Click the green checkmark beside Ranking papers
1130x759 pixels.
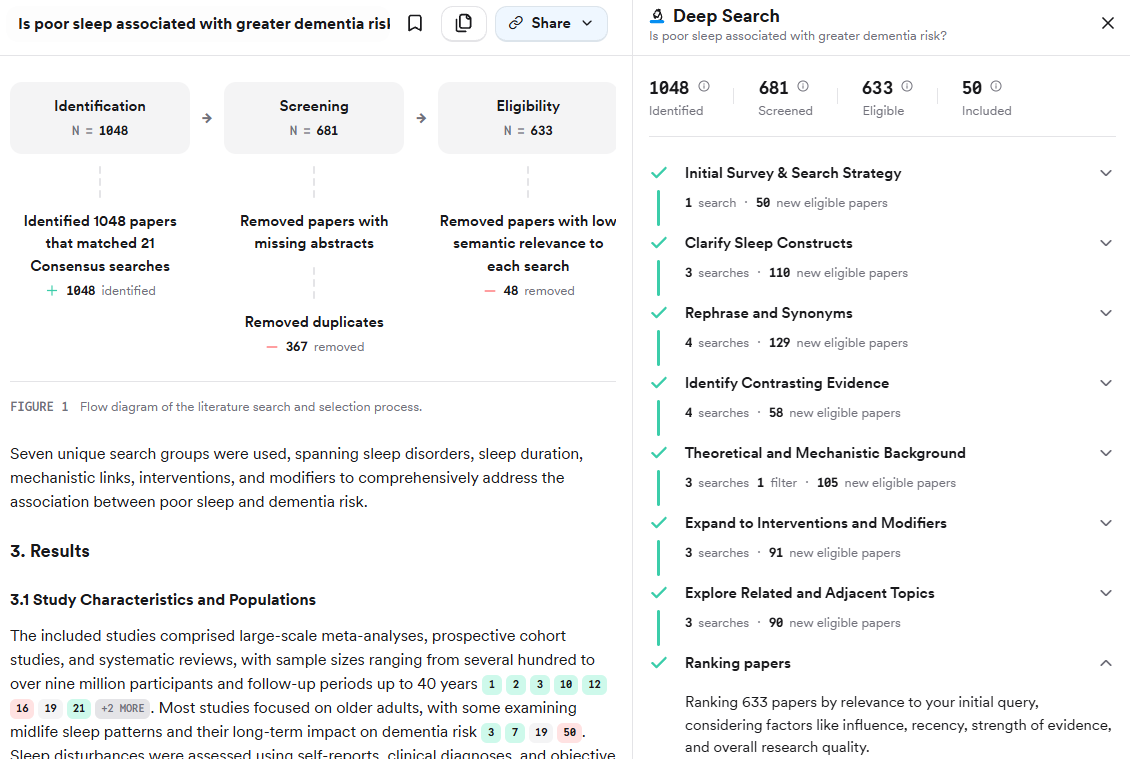click(x=659, y=663)
